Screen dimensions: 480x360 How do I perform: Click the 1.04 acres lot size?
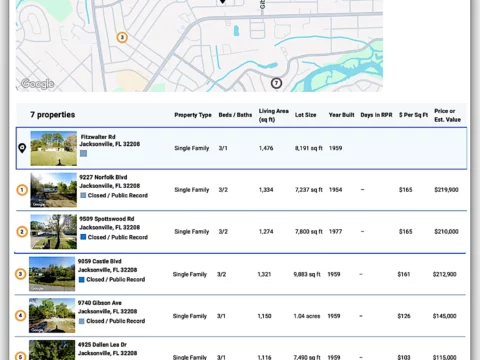[x=307, y=316]
